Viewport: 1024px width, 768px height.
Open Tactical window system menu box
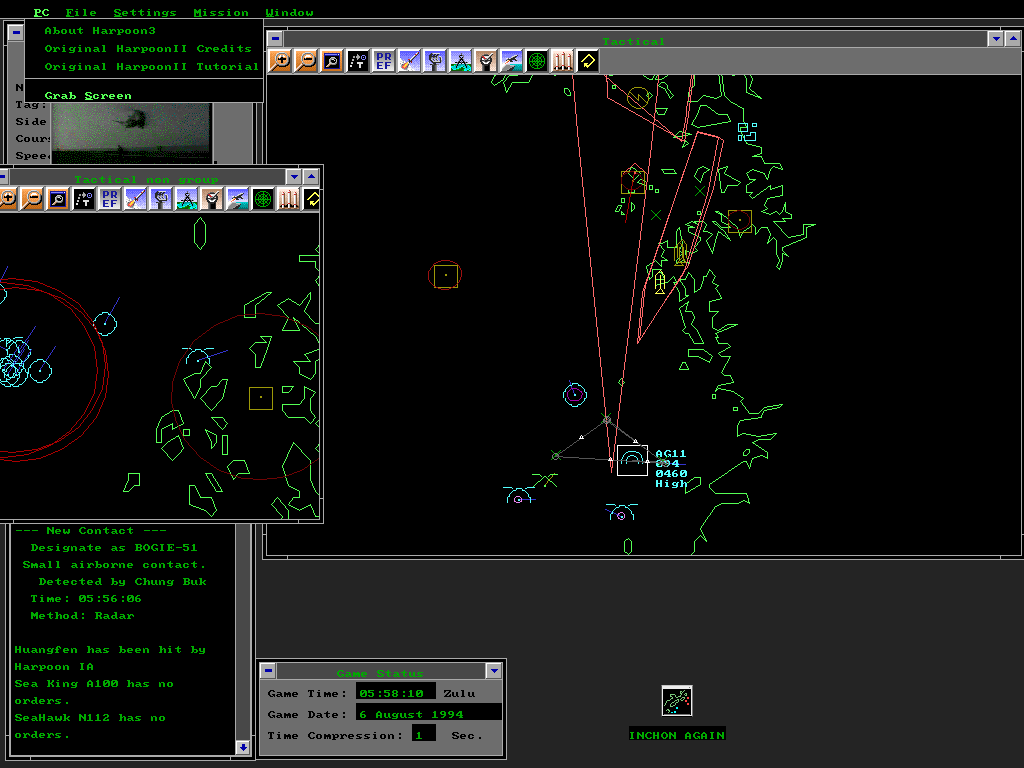275,39
